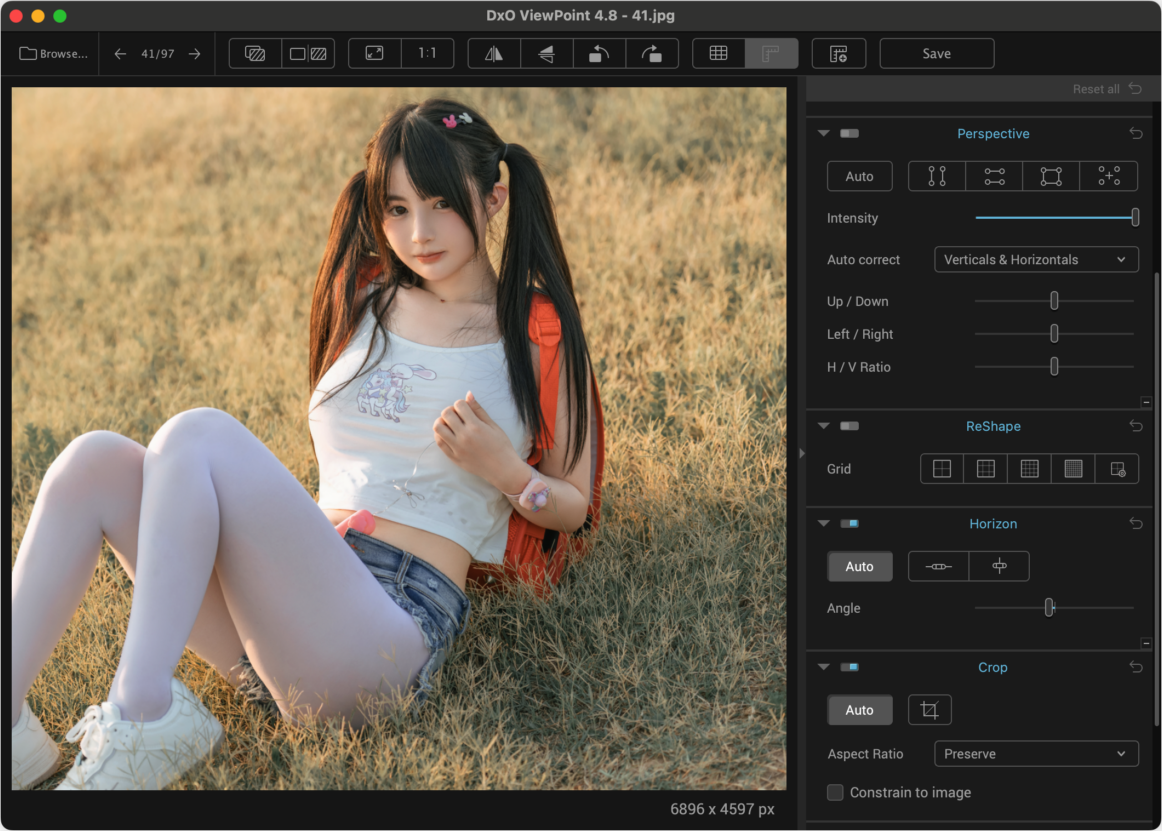Choose the force rectangle perspective tool
The width and height of the screenshot is (1162, 831).
coord(1051,176)
